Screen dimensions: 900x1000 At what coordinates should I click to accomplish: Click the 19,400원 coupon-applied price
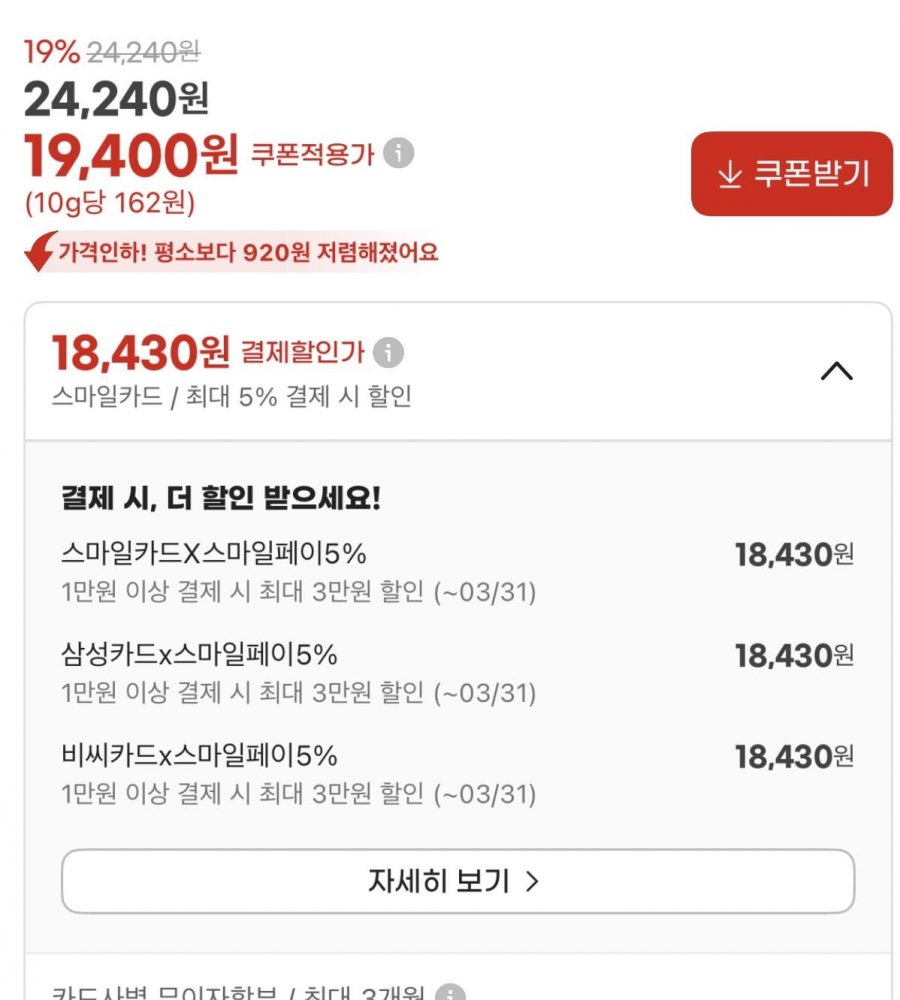coord(130,154)
